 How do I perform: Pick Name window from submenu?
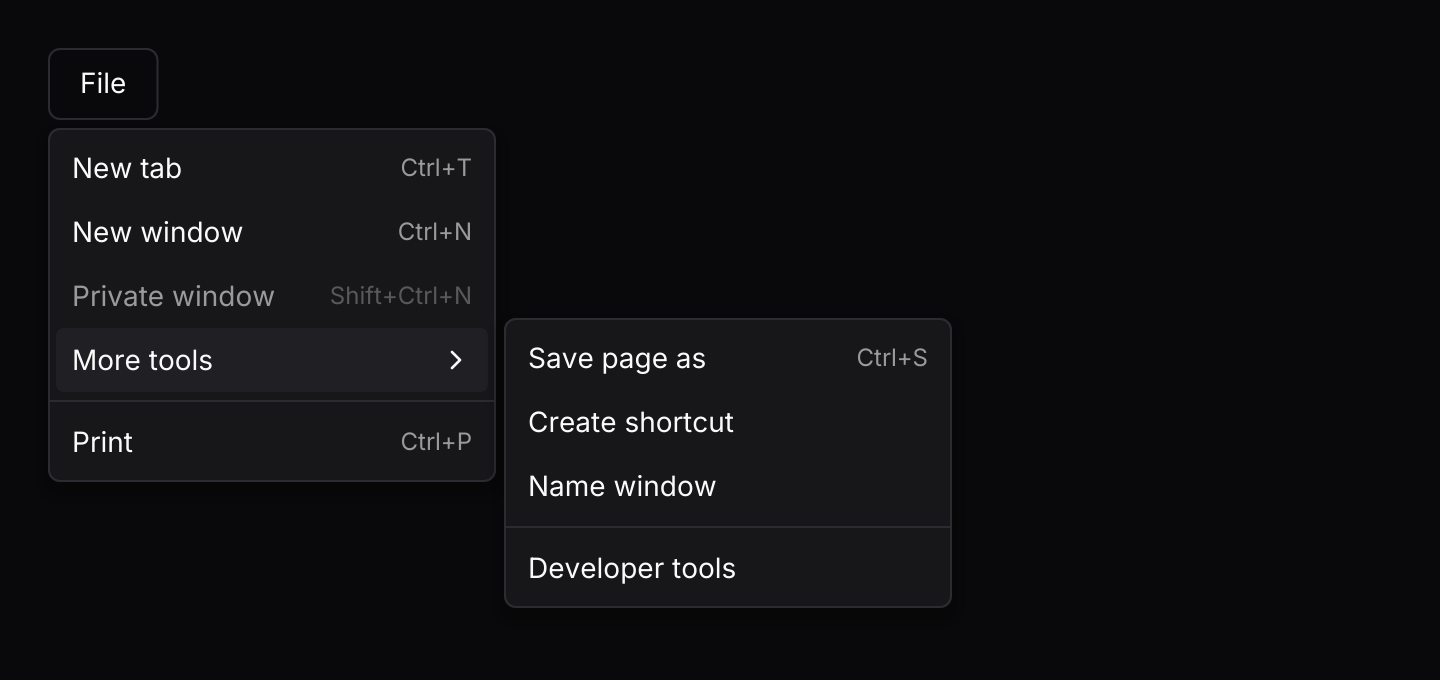pyautogui.click(x=728, y=486)
